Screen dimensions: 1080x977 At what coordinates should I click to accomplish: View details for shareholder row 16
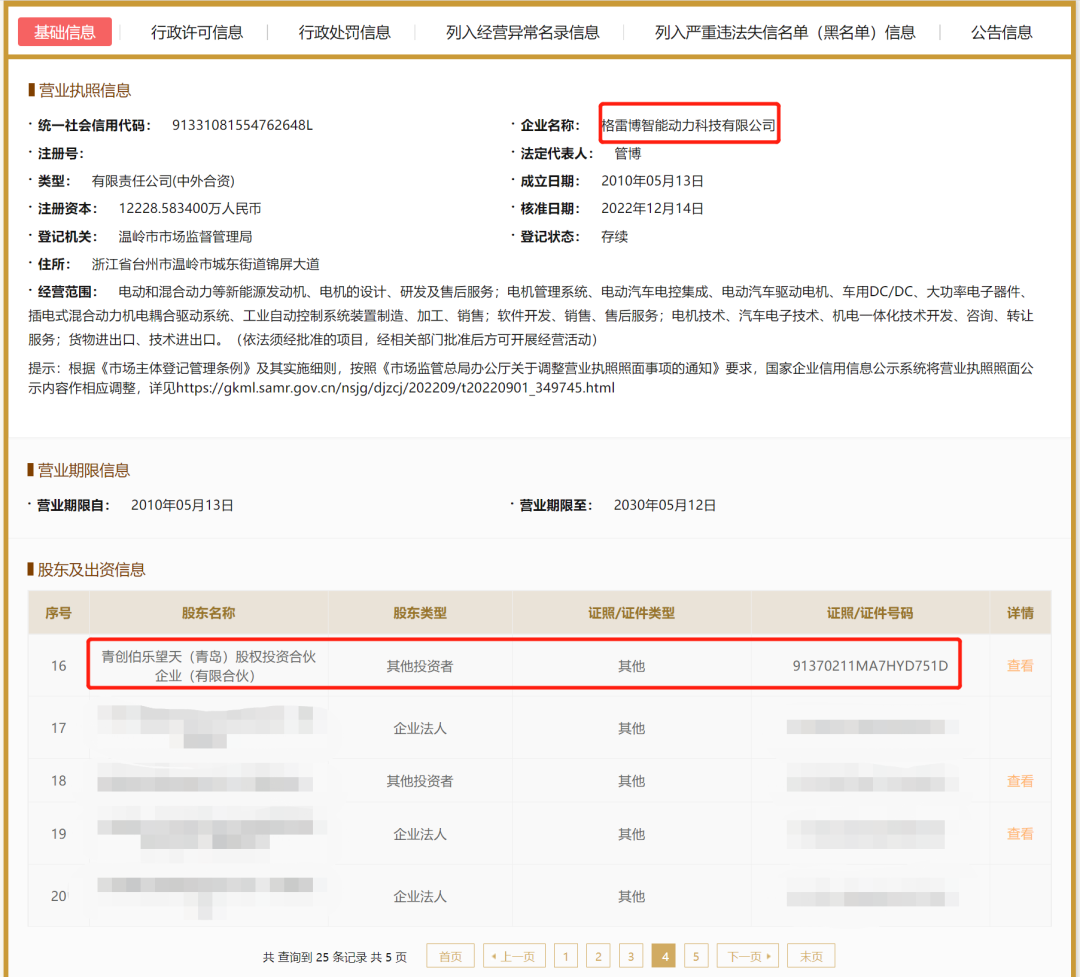click(1020, 666)
